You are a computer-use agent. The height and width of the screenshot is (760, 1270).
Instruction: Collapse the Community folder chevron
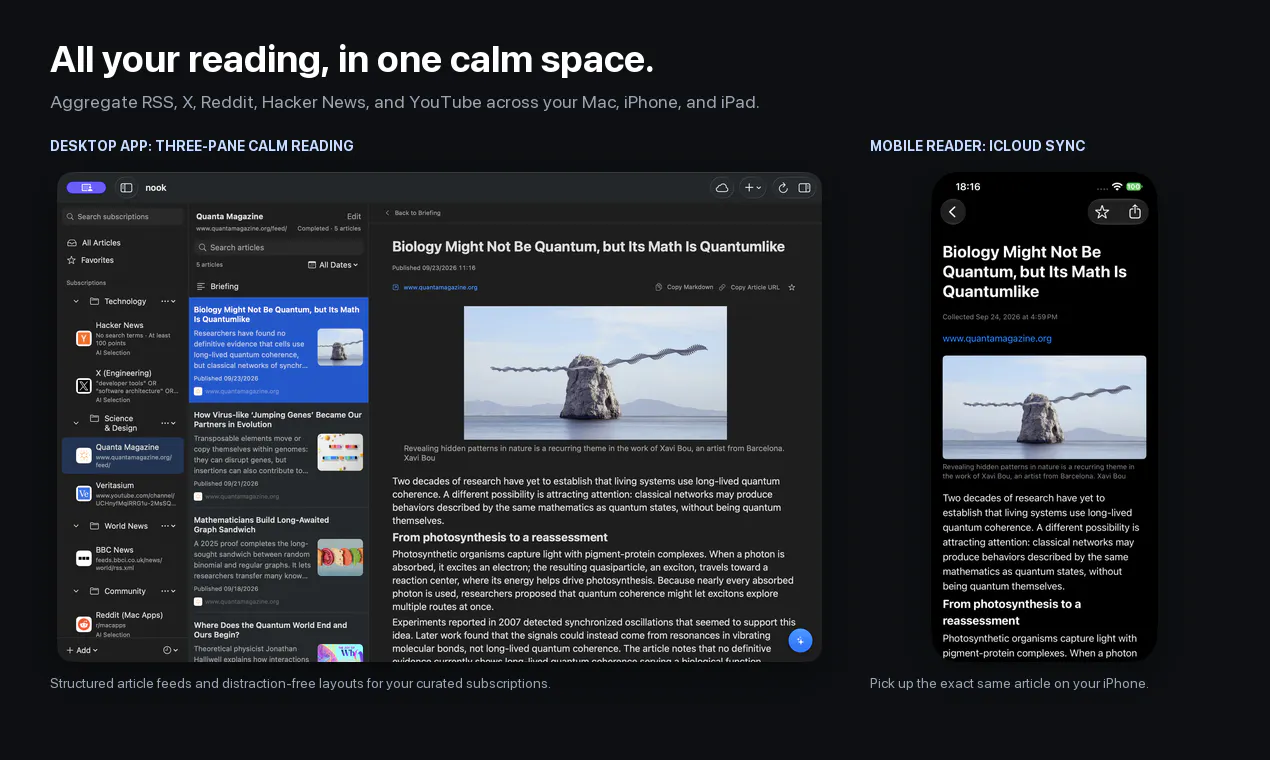pyautogui.click(x=76, y=591)
